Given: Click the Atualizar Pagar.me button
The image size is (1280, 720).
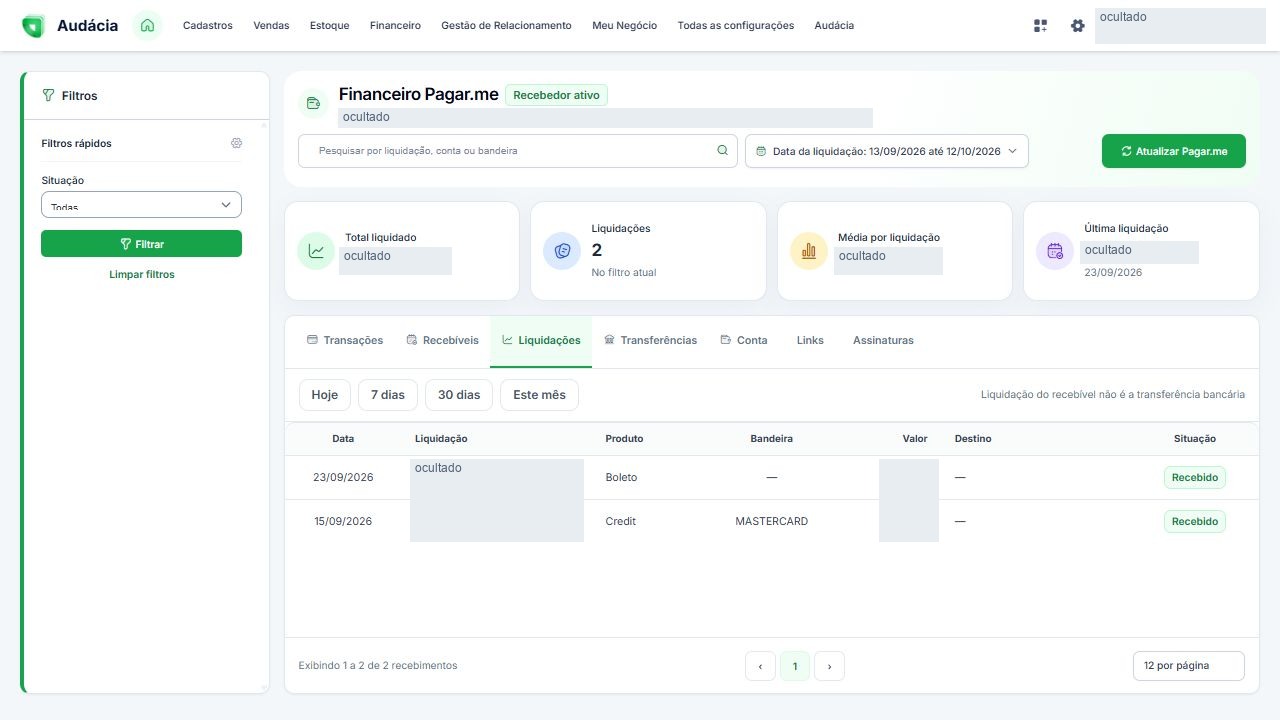Looking at the screenshot, I should tap(1174, 151).
